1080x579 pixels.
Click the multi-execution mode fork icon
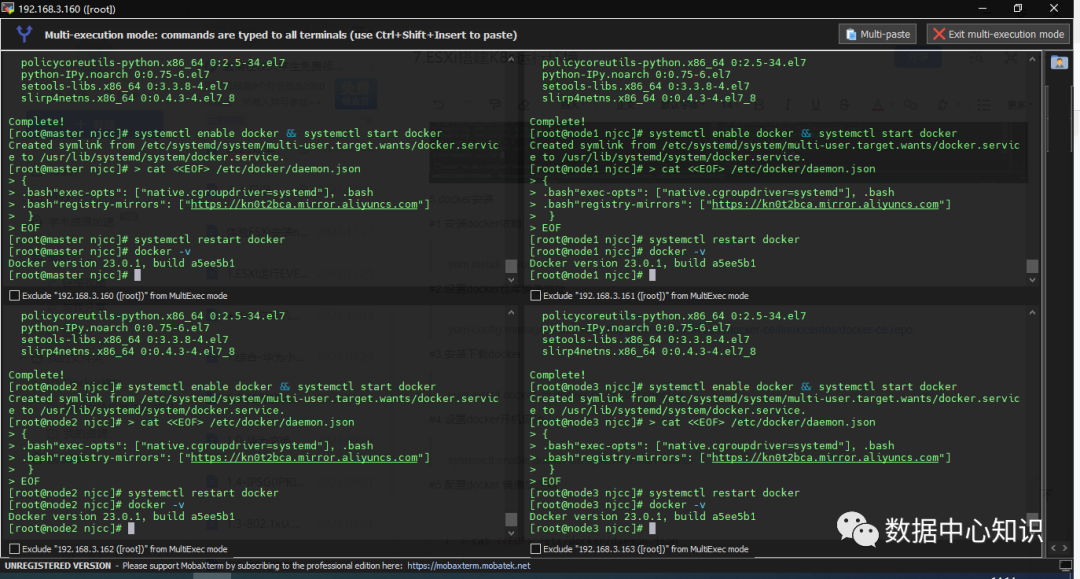click(25, 34)
